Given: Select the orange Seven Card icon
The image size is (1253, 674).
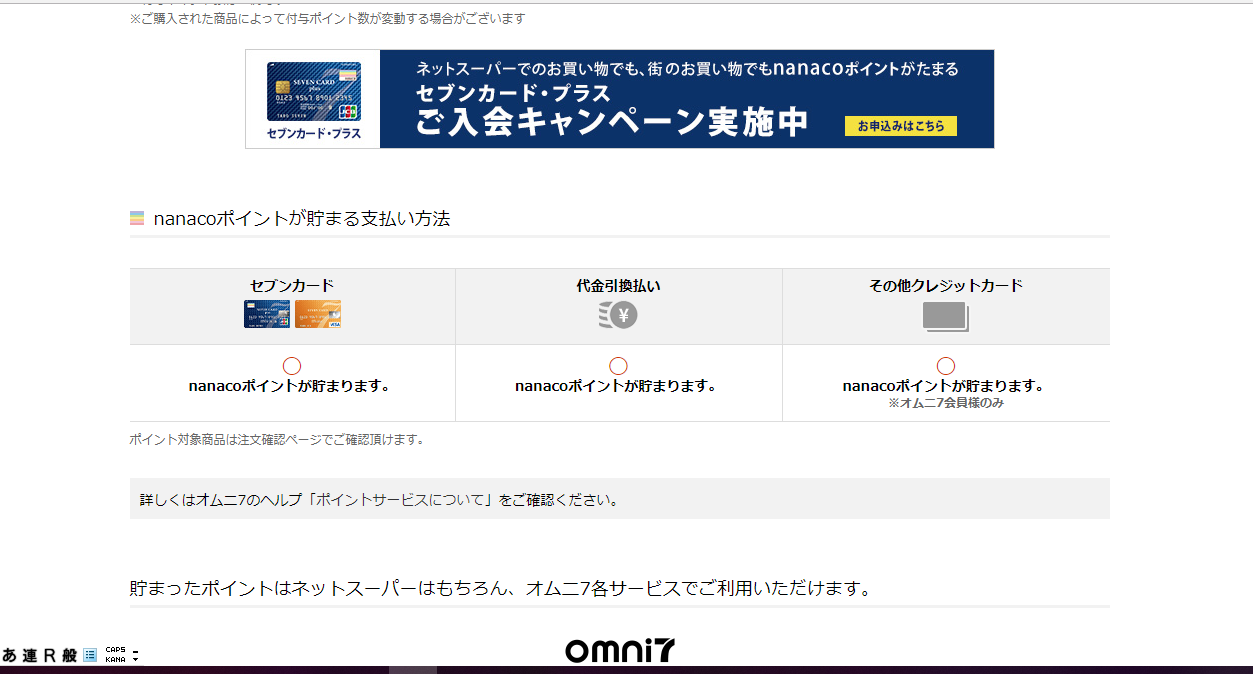Looking at the screenshot, I should coord(318,314).
